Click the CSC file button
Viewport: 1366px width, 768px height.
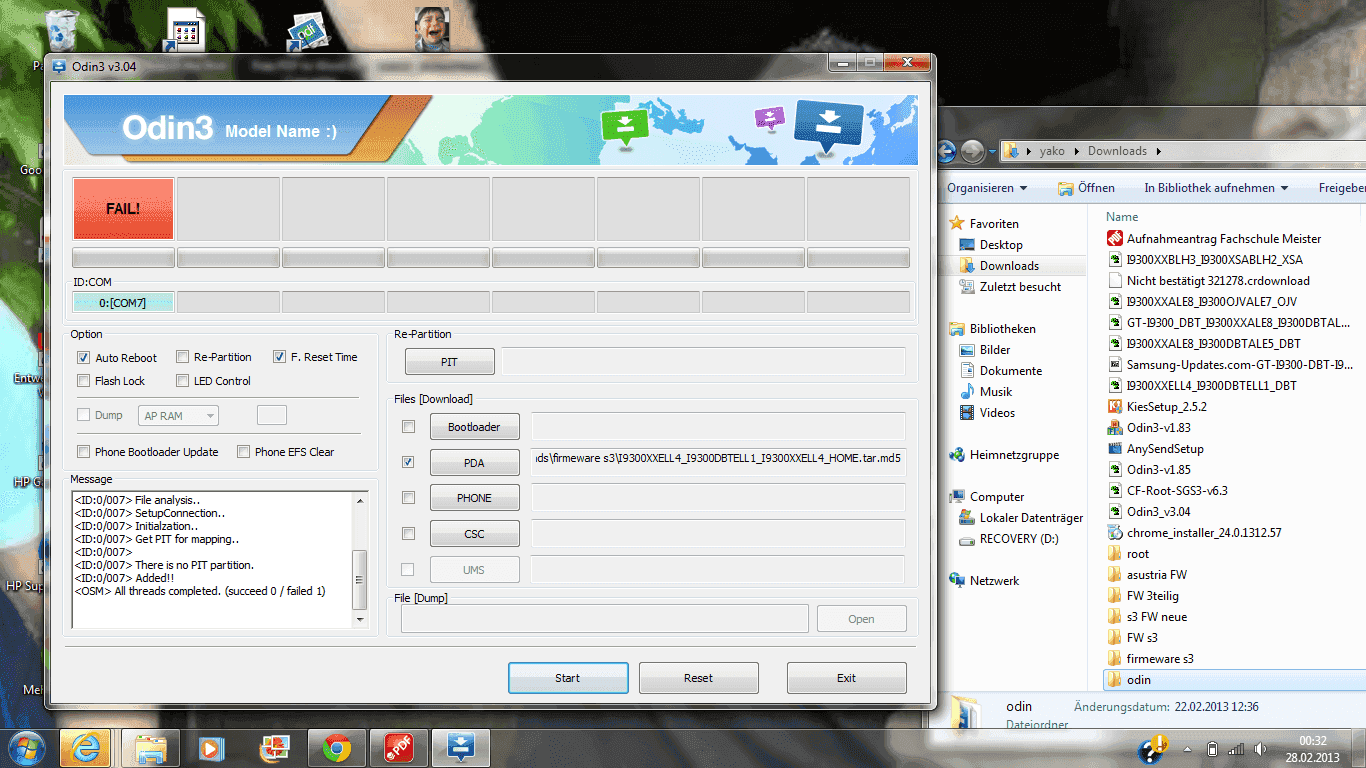tap(475, 533)
